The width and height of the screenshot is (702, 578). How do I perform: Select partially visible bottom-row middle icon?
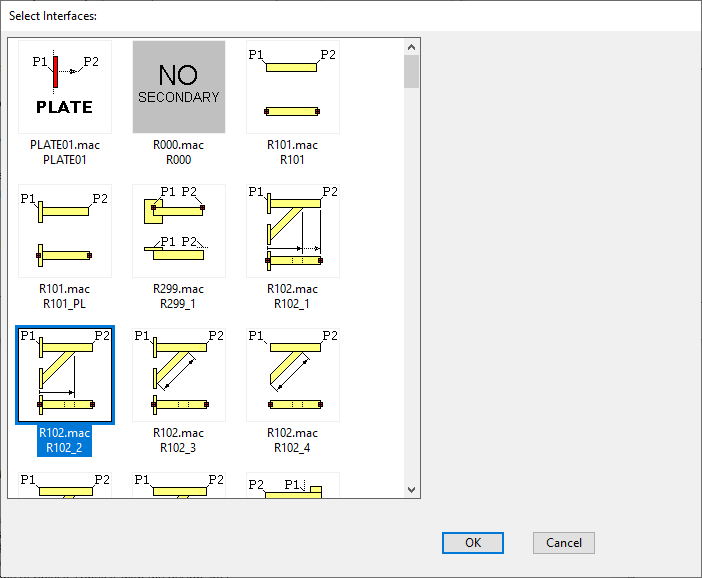[x=178, y=485]
